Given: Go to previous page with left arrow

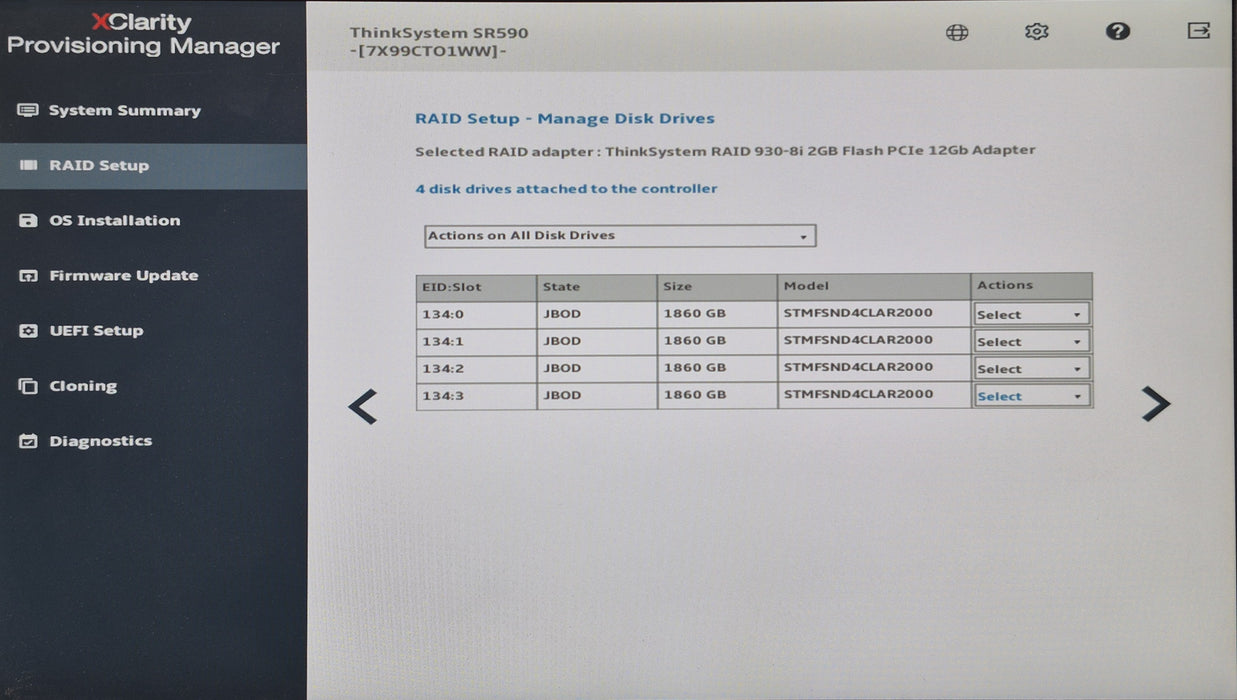Looking at the screenshot, I should click(x=362, y=406).
